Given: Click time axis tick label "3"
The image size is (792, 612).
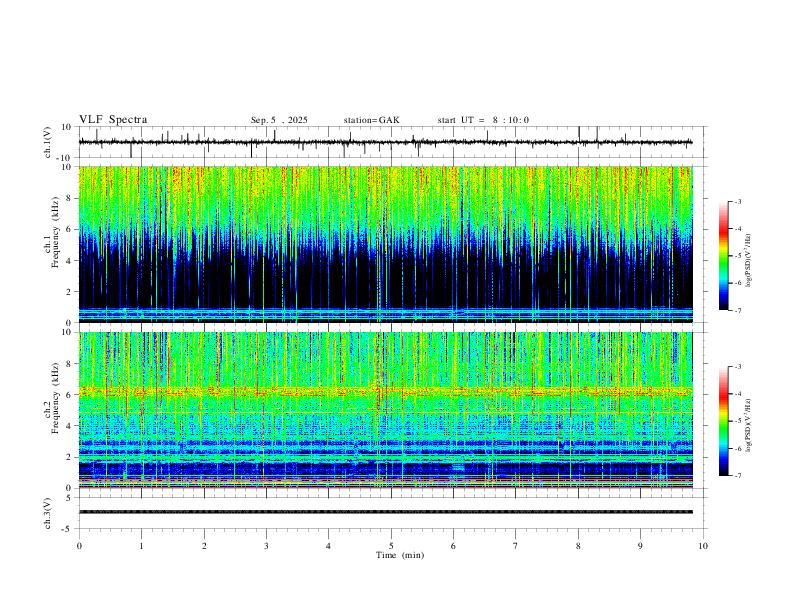Looking at the screenshot, I should pos(266,546).
